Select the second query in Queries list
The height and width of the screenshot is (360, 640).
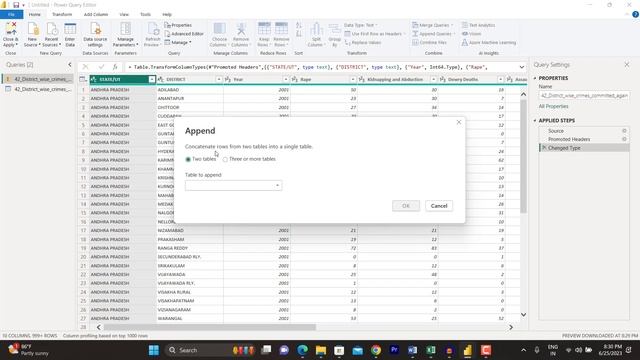38,89
